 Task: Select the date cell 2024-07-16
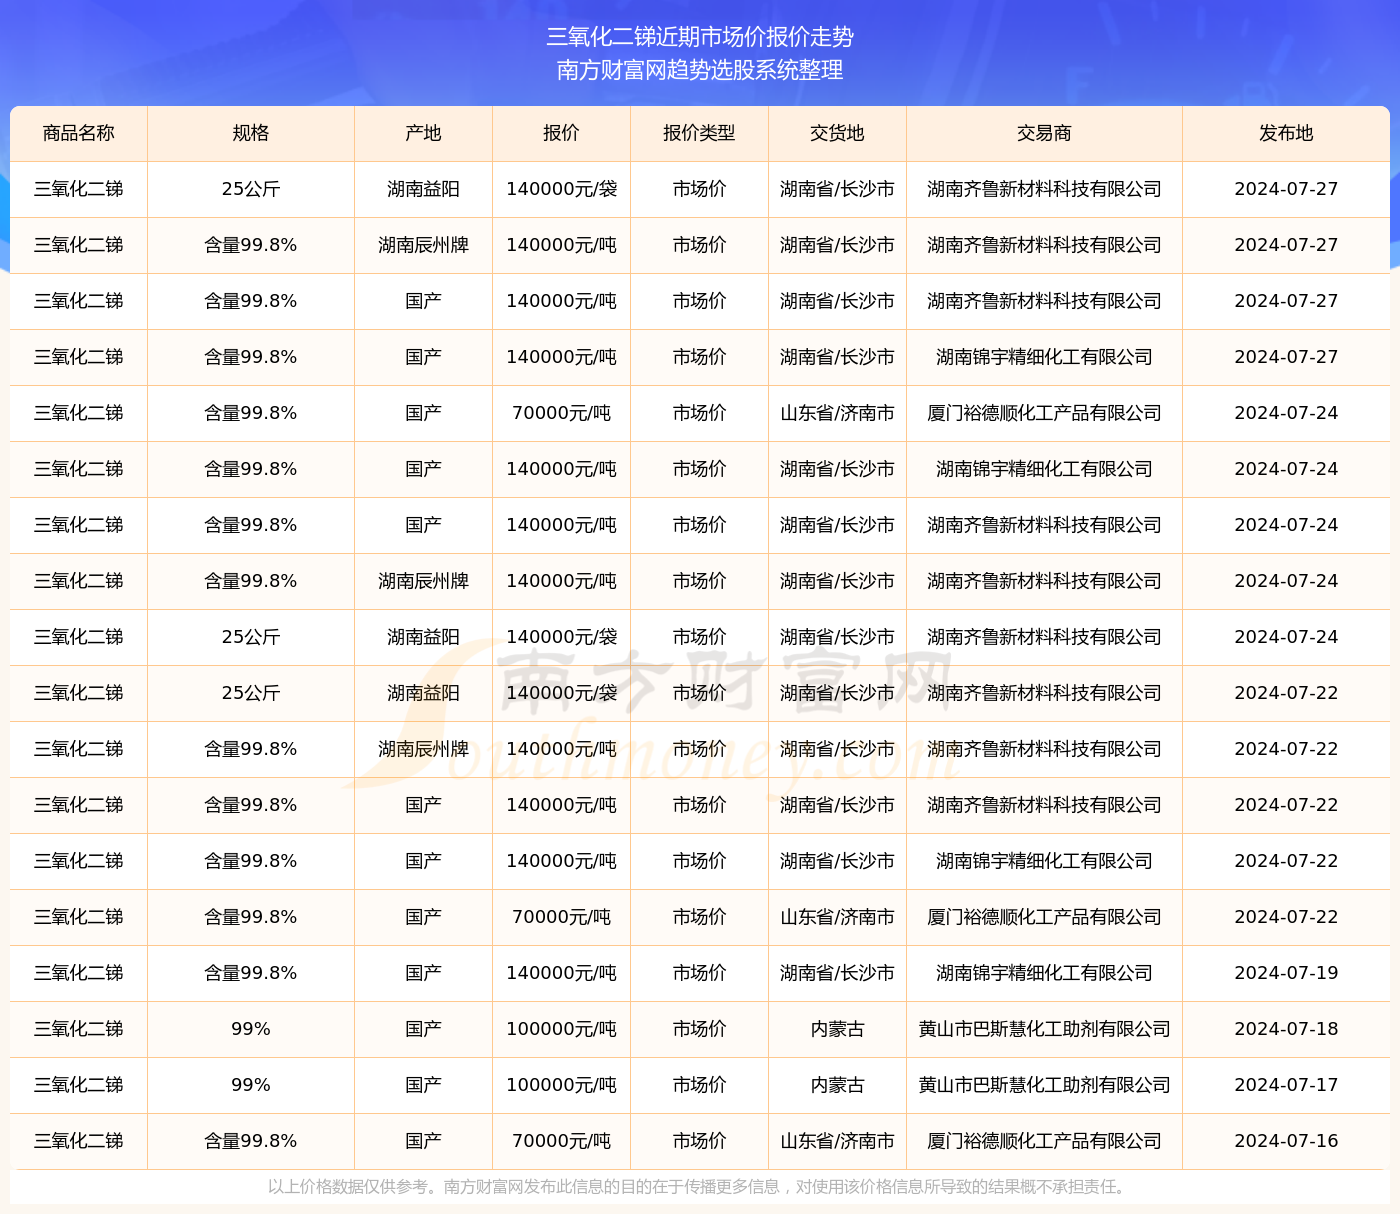coord(1286,1141)
